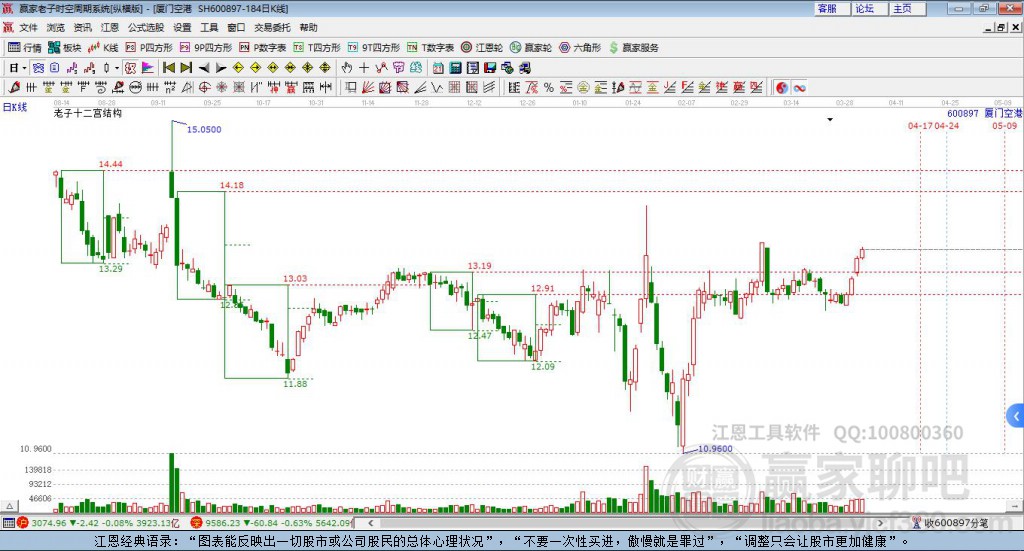1024x551 pixels.
Task: Expand the candlestick style dropdown arrow
Action: click(117, 68)
